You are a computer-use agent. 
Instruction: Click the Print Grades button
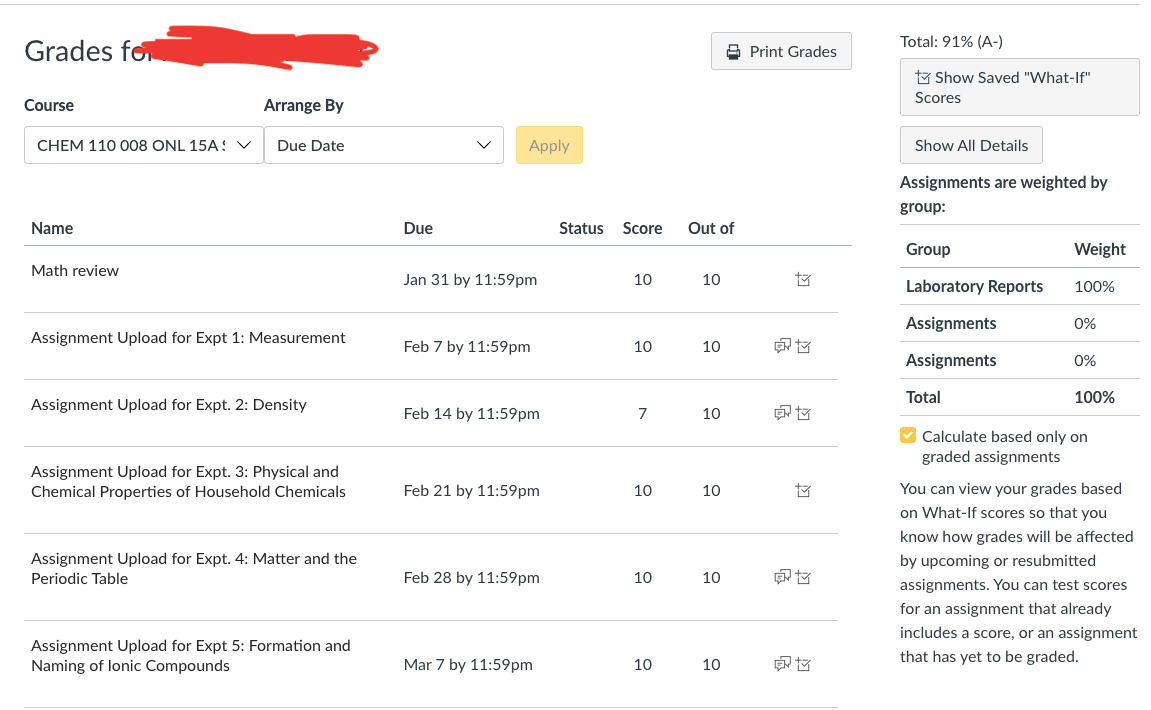click(x=781, y=52)
